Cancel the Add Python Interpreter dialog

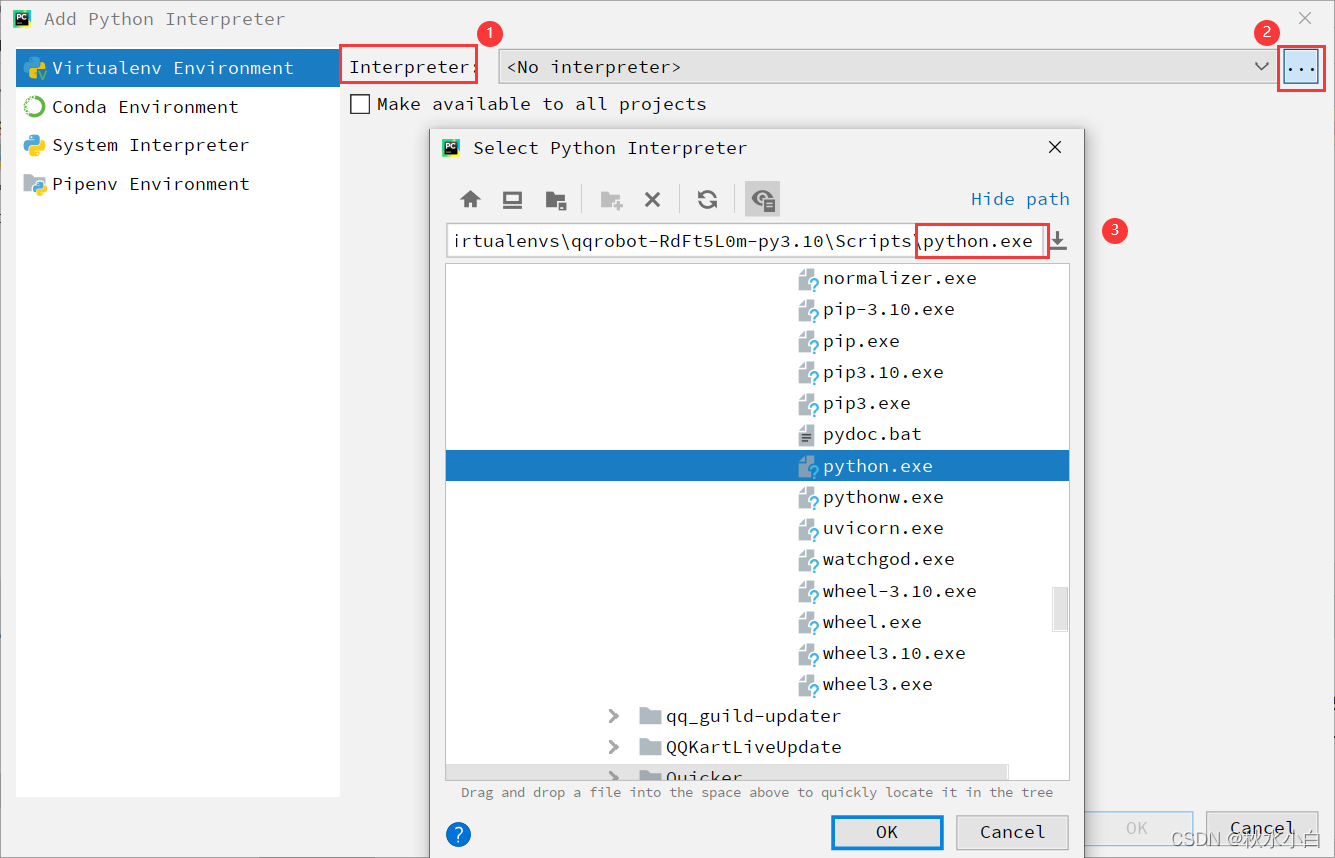tap(1261, 828)
